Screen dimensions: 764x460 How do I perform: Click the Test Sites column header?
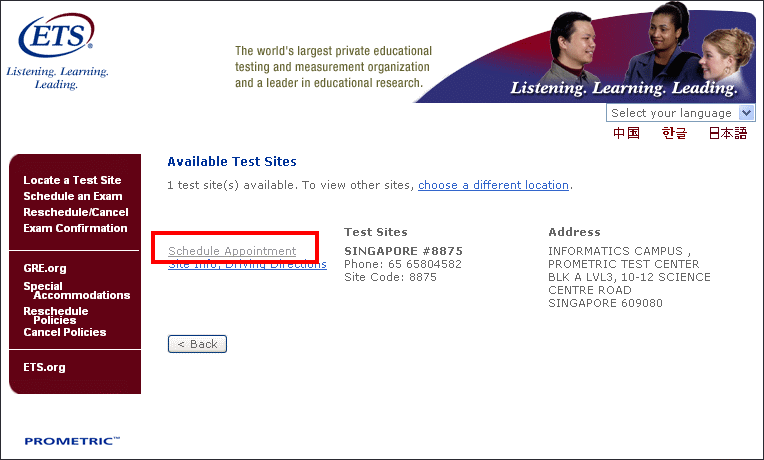[376, 232]
